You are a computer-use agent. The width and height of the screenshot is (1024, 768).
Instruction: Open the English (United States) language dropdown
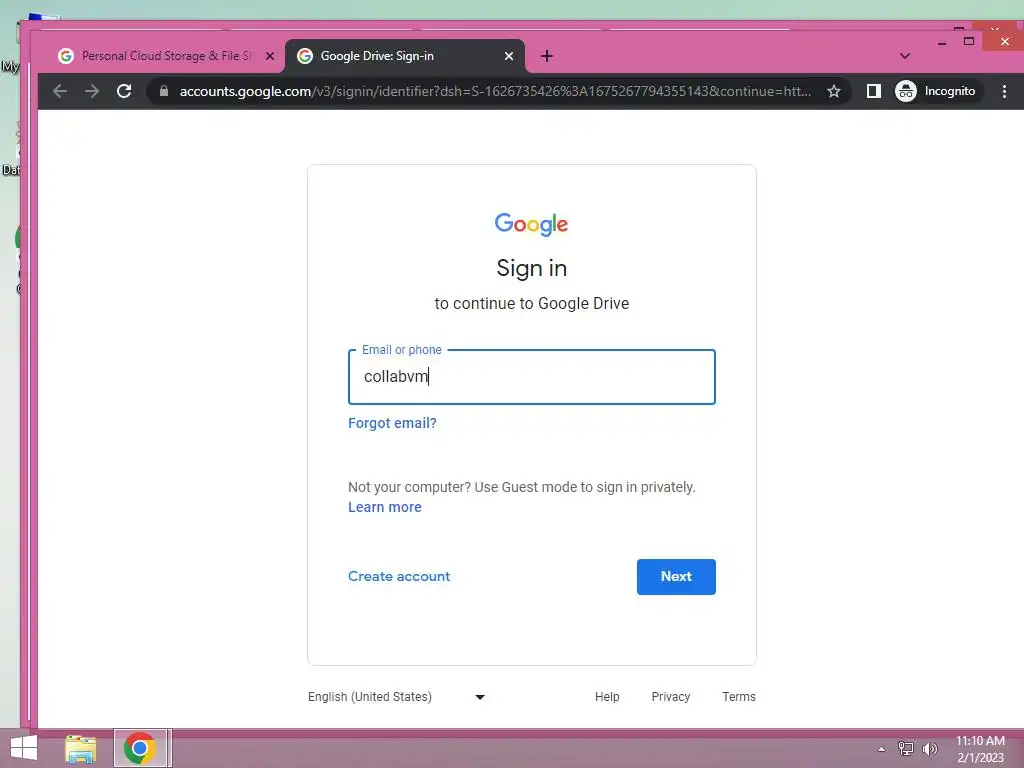point(396,697)
